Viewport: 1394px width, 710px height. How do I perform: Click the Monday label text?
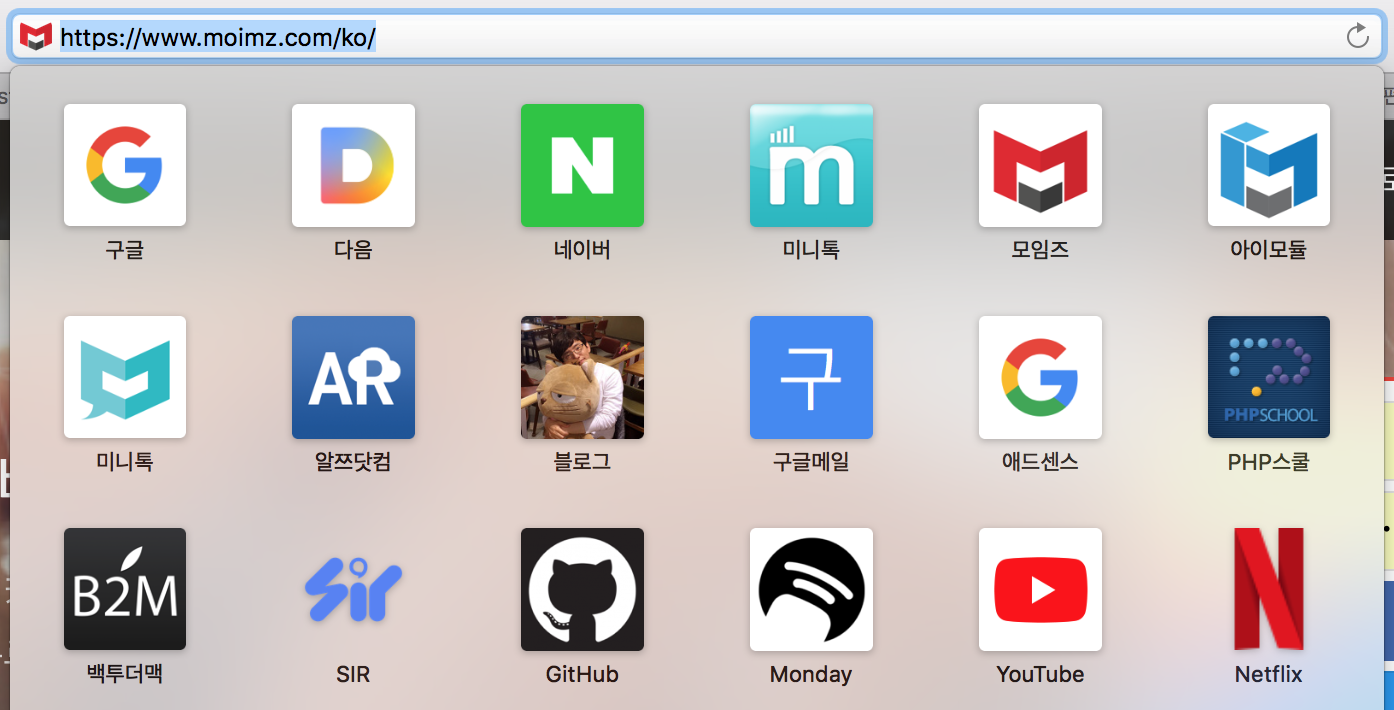click(x=811, y=675)
